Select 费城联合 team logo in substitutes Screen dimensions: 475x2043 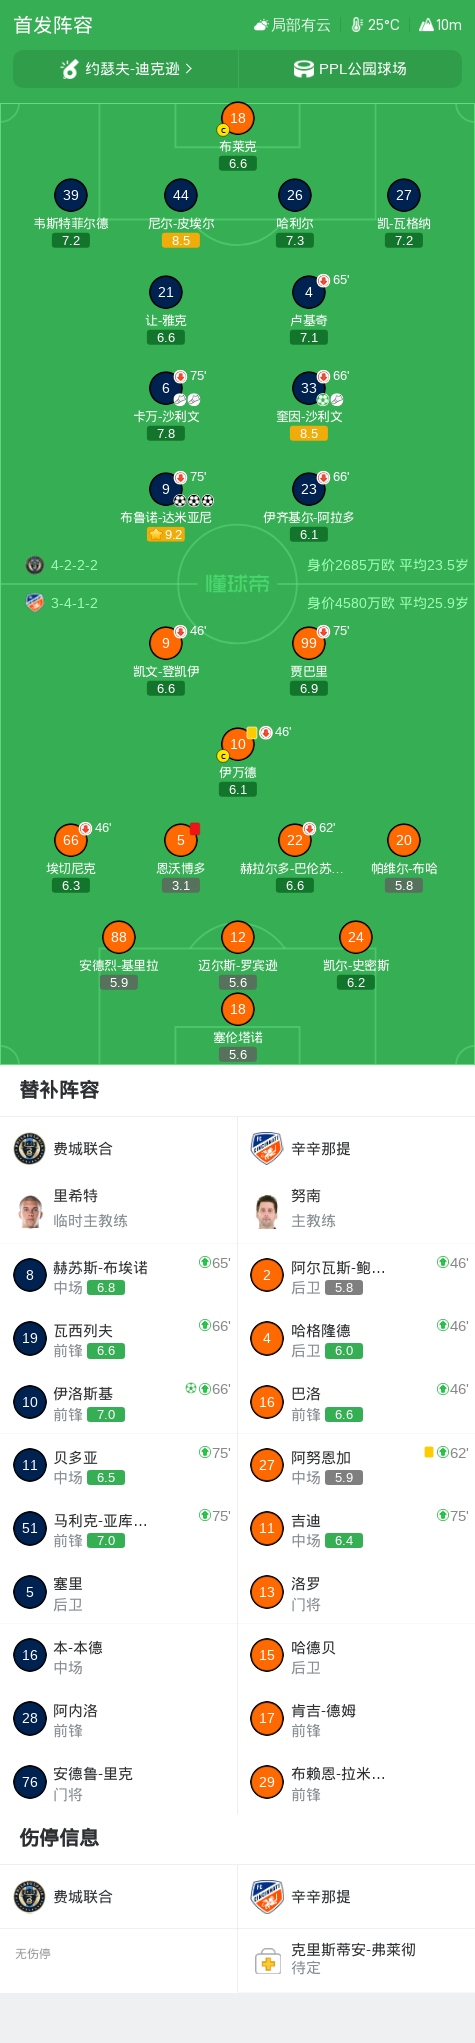coord(30,1148)
